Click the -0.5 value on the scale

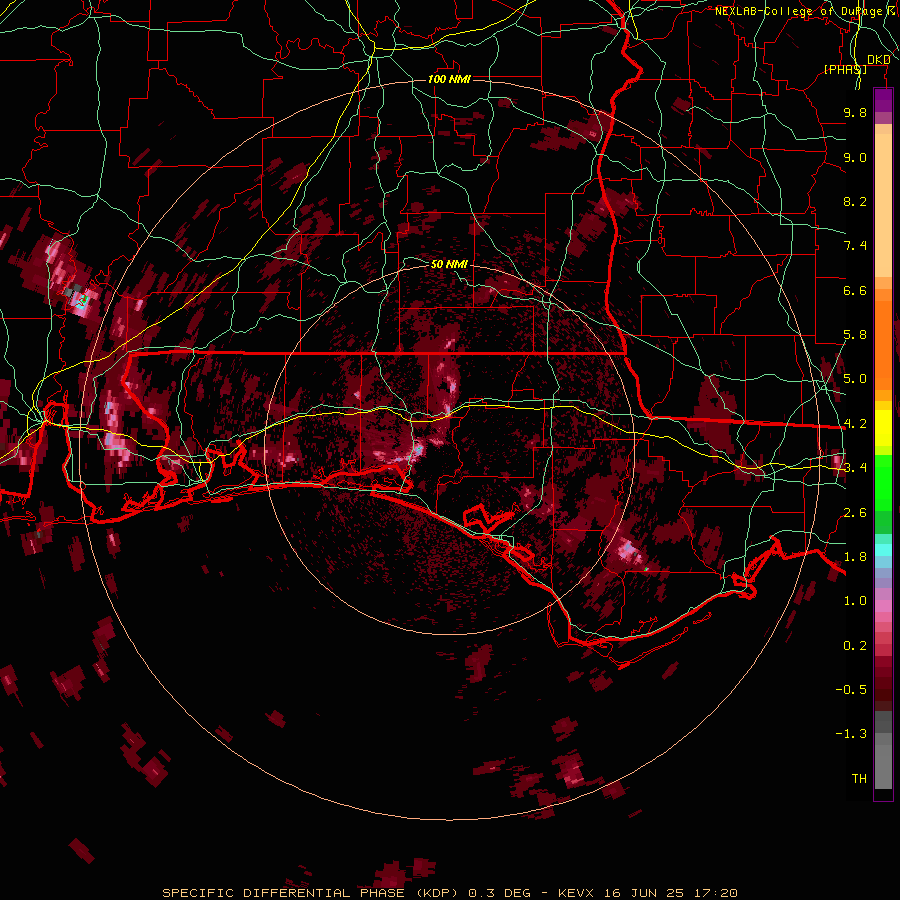click(x=851, y=690)
